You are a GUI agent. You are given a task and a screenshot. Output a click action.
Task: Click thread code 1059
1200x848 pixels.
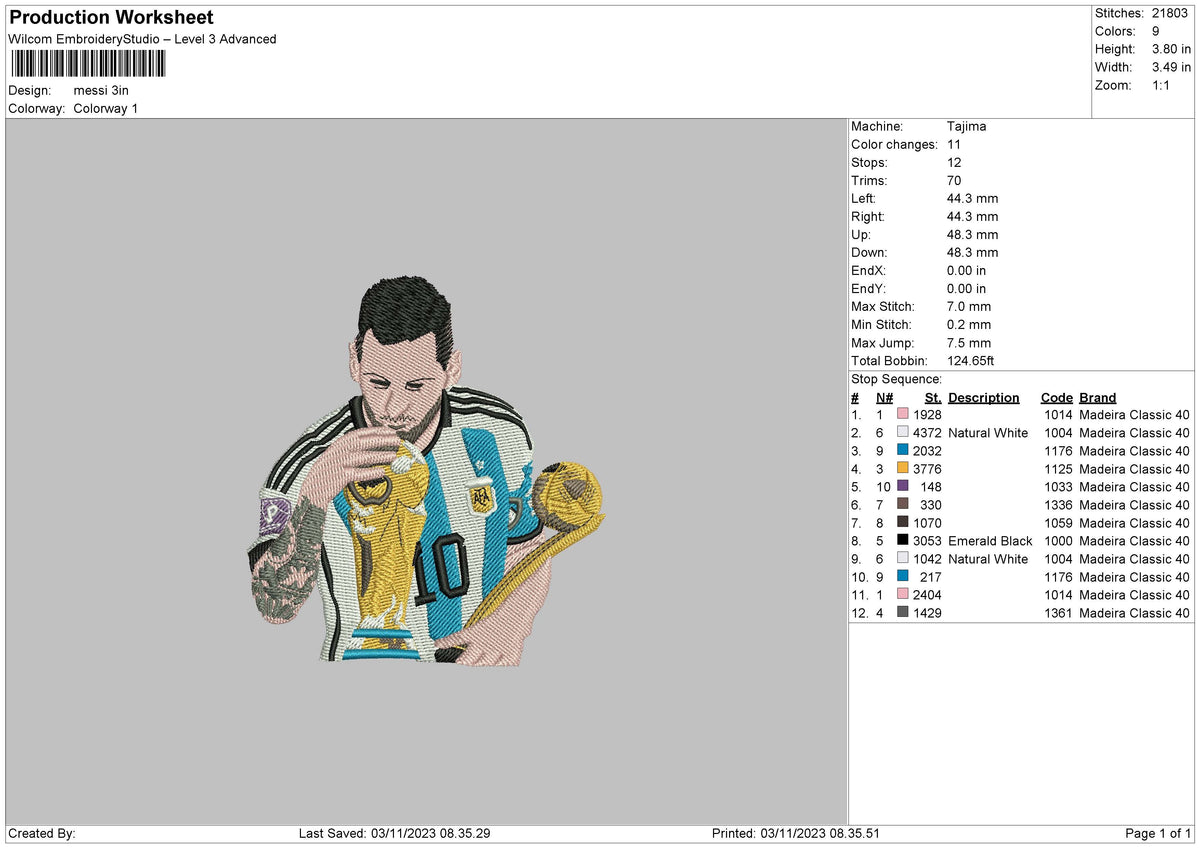(1058, 523)
